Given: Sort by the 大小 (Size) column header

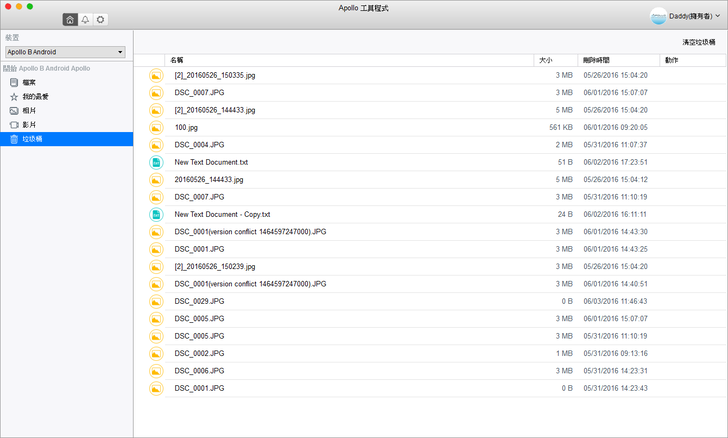Looking at the screenshot, I should pos(545,60).
